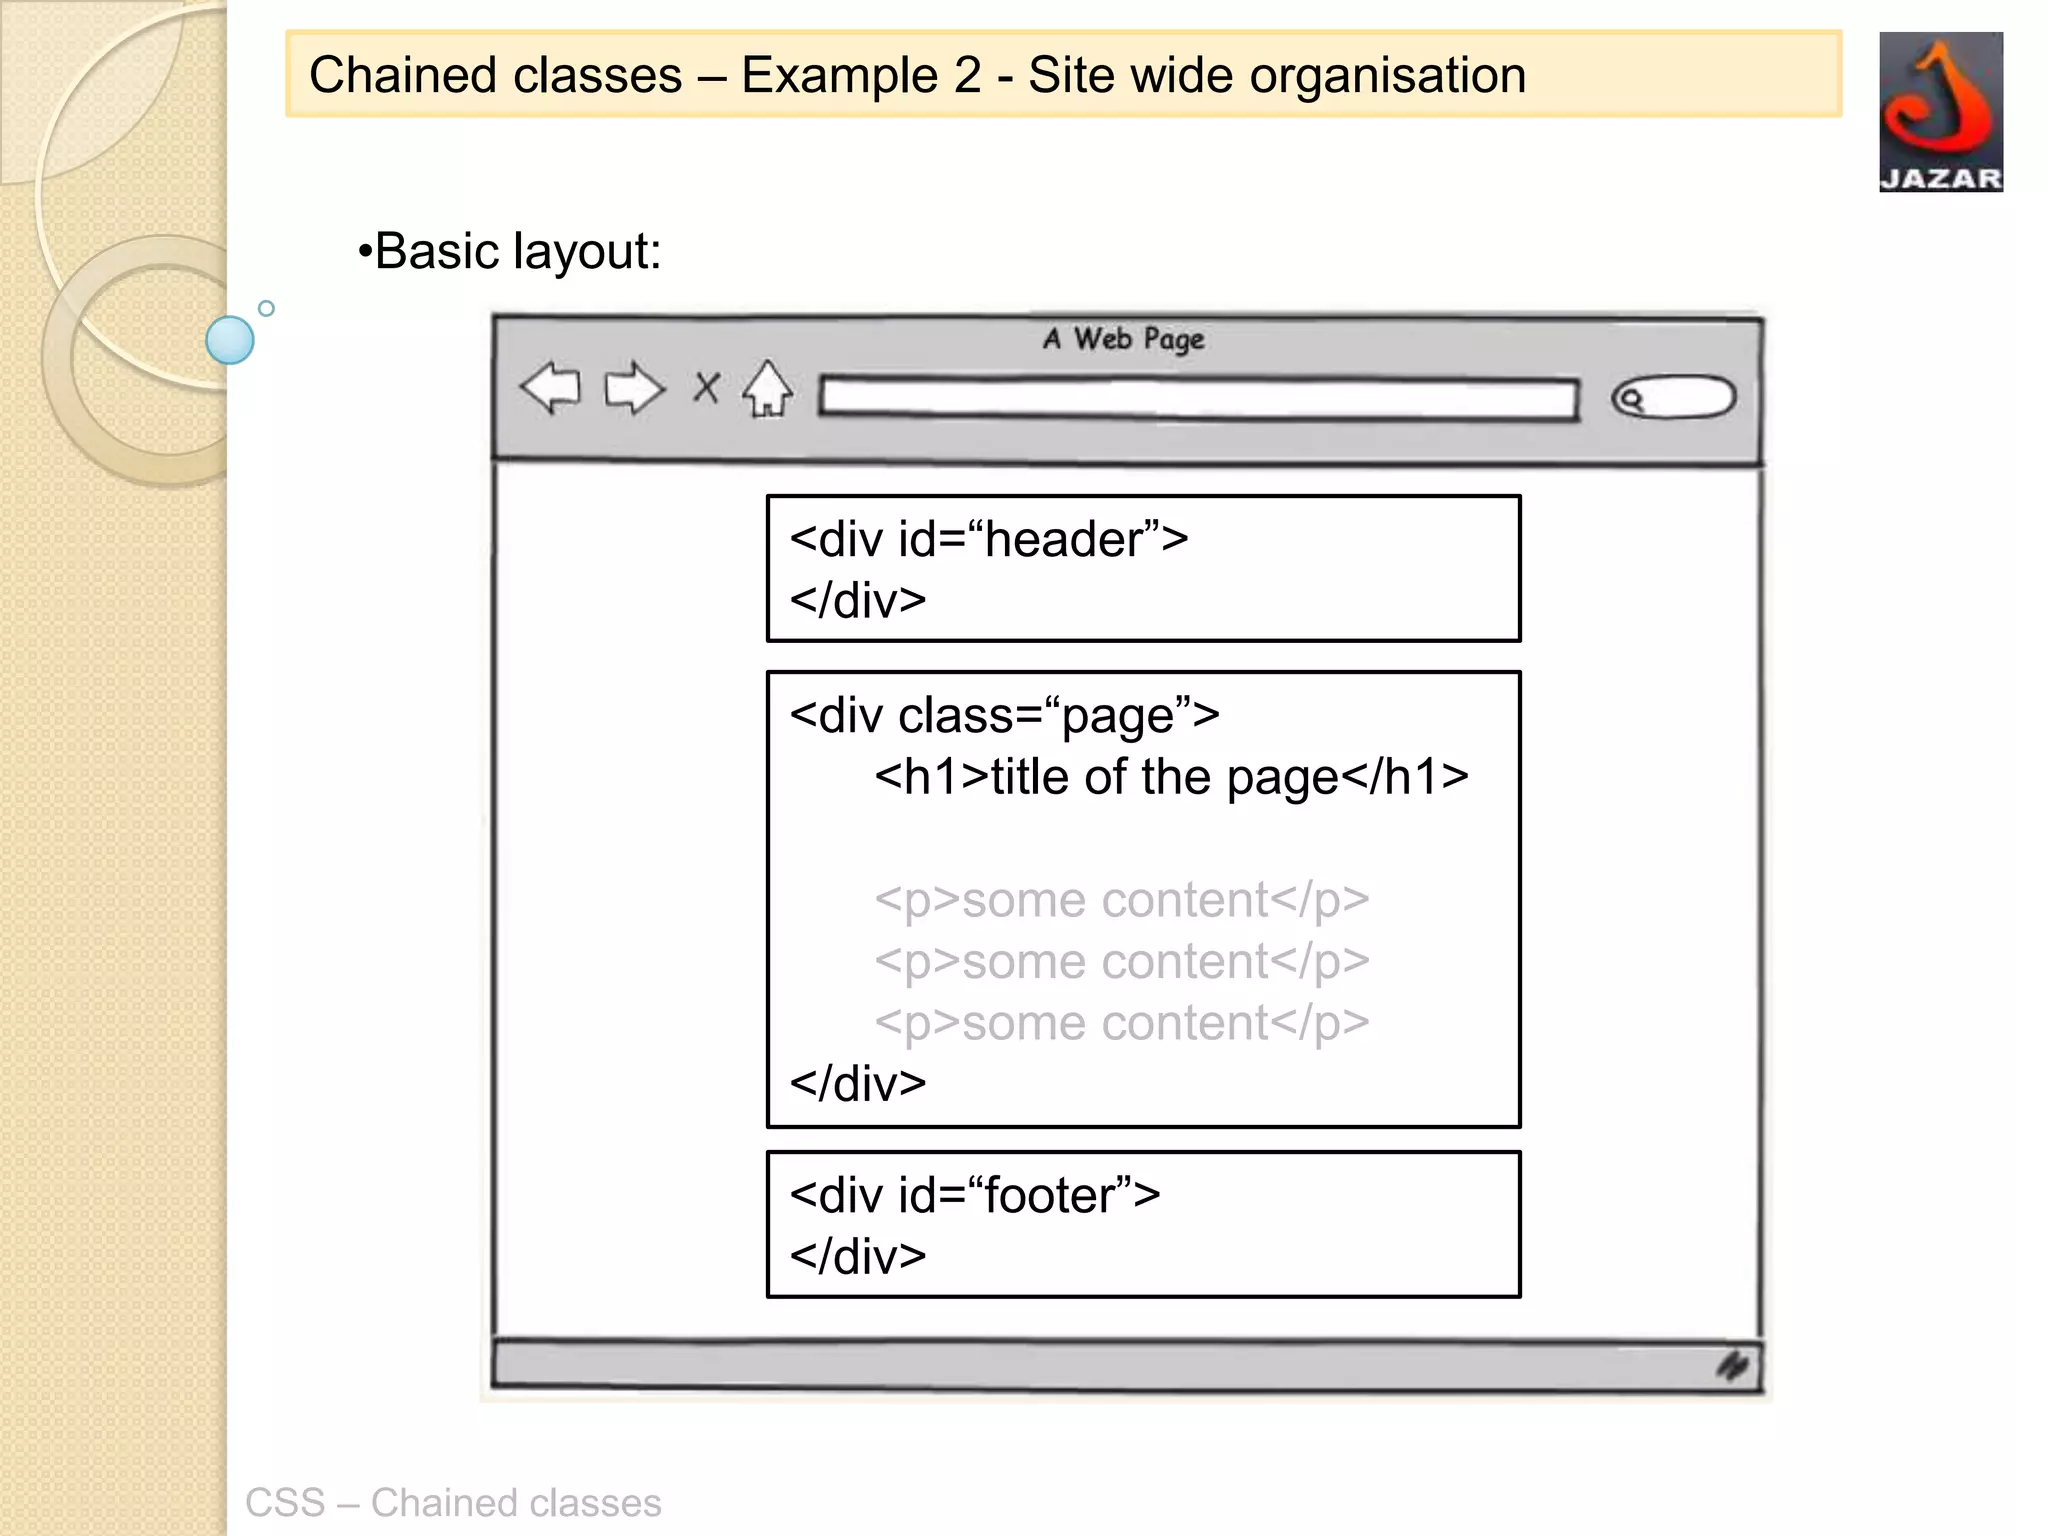Click the magnifier search icon
The width and height of the screenshot is (2048, 1536).
click(x=1632, y=399)
